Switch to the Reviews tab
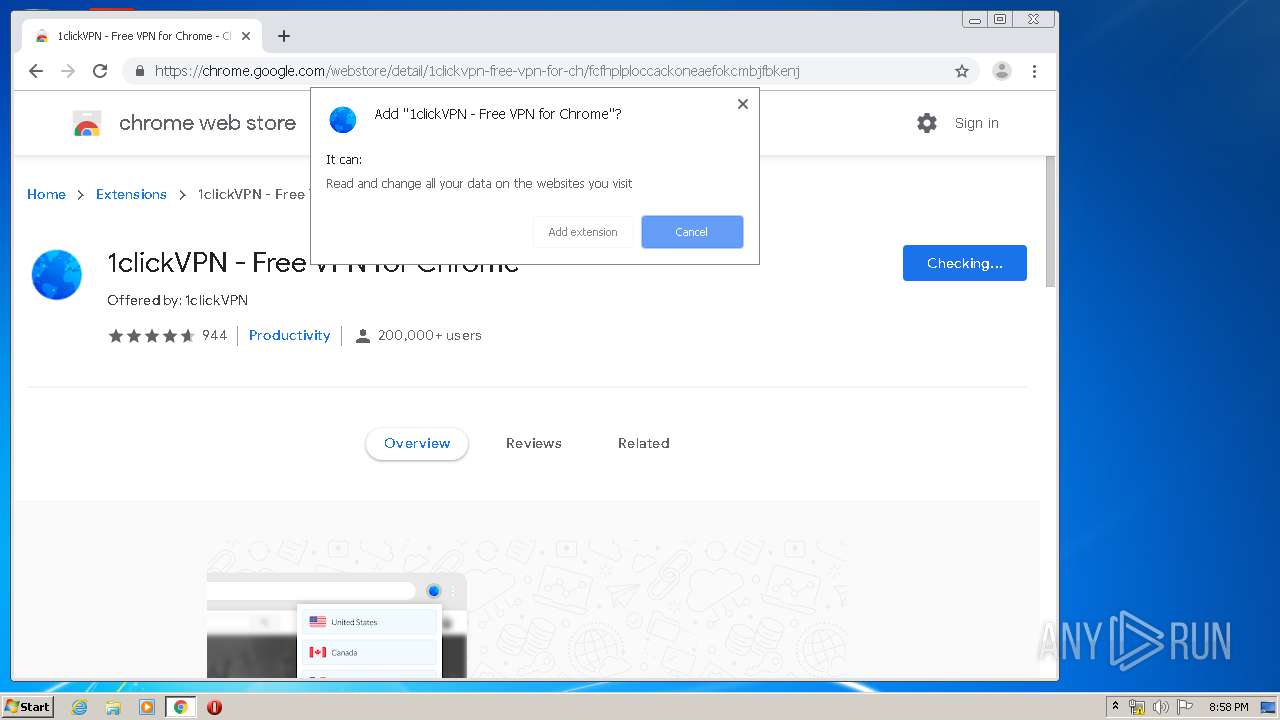This screenshot has width=1280, height=720. coord(534,443)
